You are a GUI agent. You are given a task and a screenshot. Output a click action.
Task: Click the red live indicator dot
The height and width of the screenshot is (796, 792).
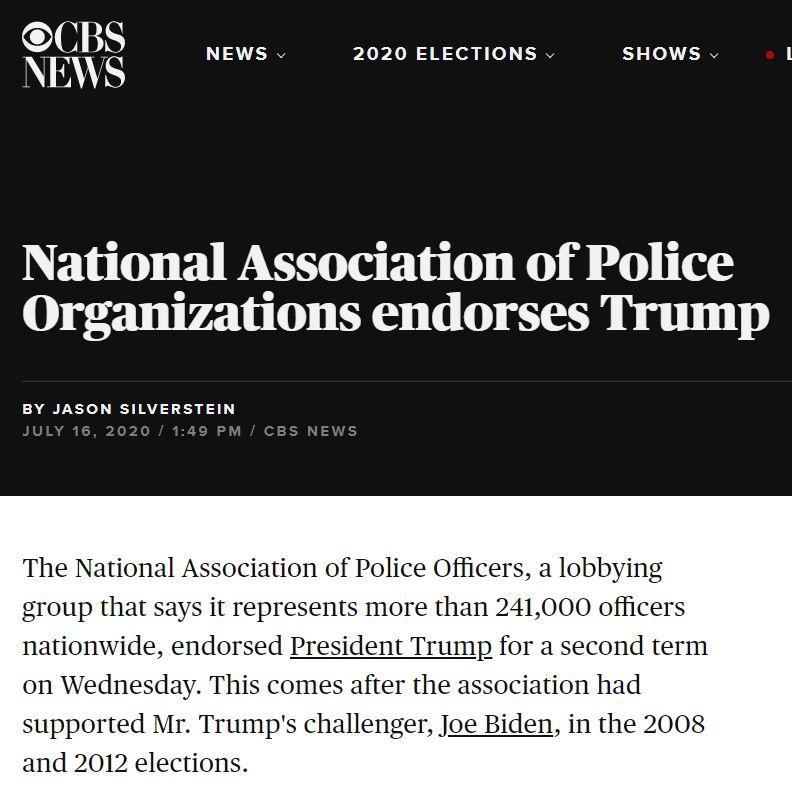pyautogui.click(x=770, y=55)
